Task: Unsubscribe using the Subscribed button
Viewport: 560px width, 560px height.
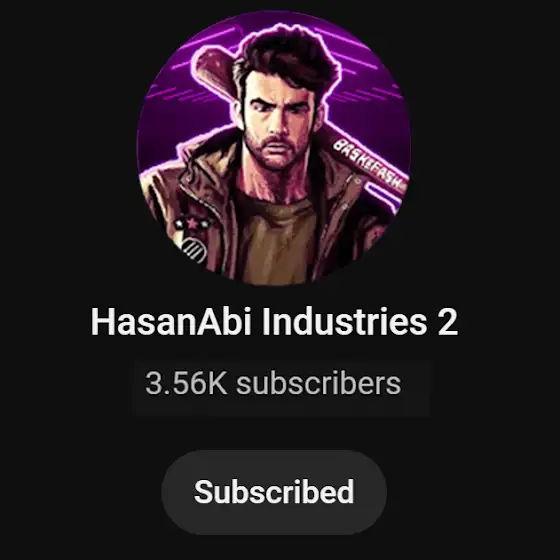Action: click(274, 492)
